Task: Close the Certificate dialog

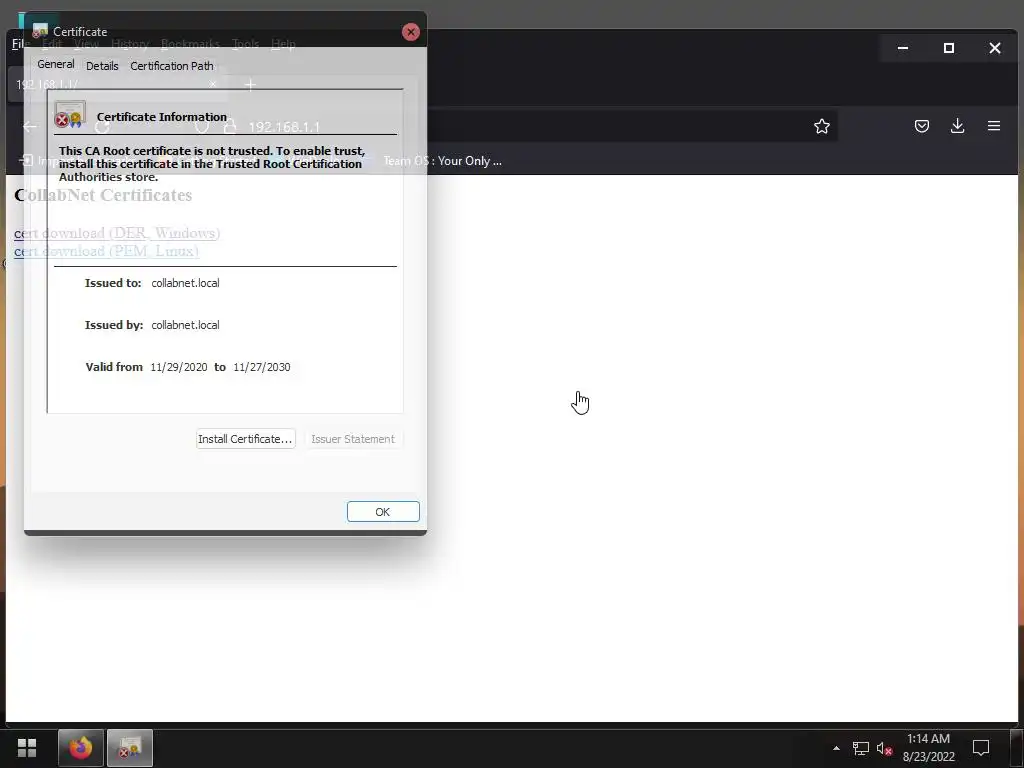Action: click(411, 31)
